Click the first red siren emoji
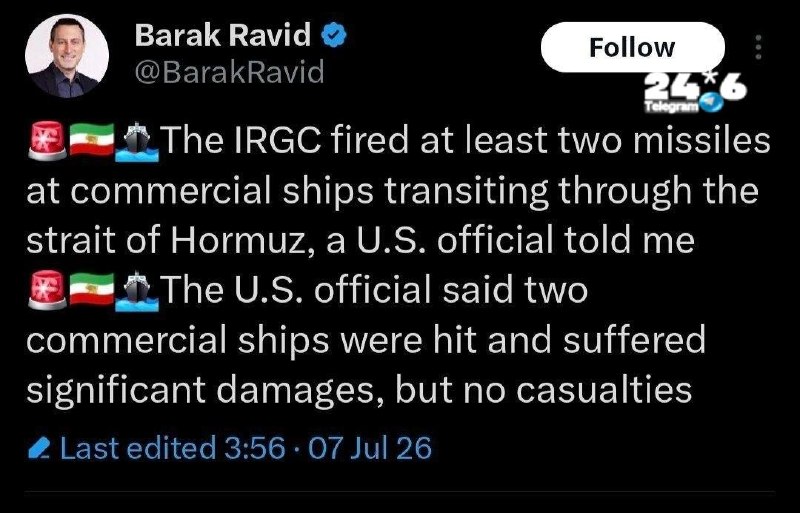The image size is (800, 513). point(47,141)
